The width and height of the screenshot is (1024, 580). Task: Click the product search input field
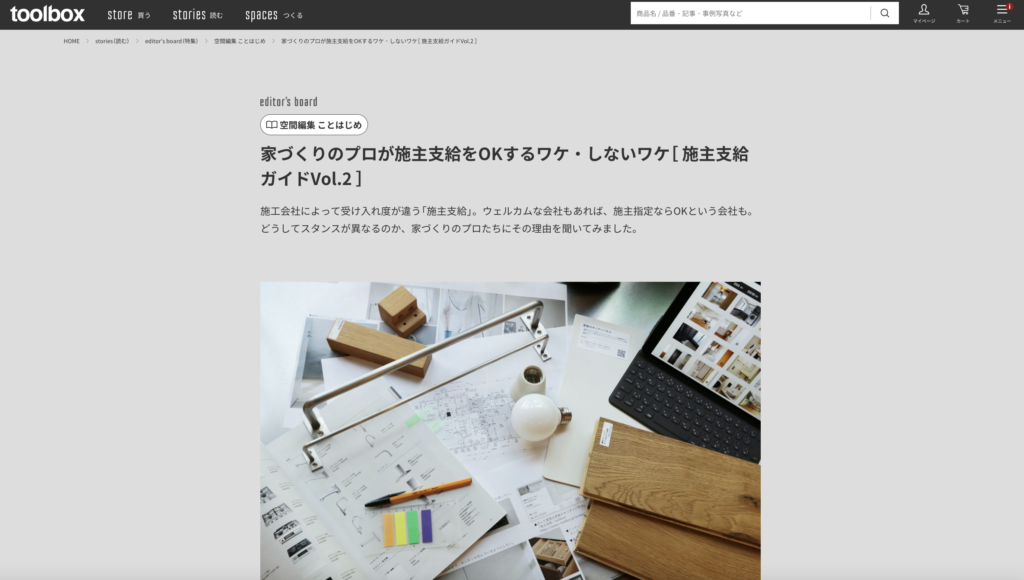coord(750,13)
